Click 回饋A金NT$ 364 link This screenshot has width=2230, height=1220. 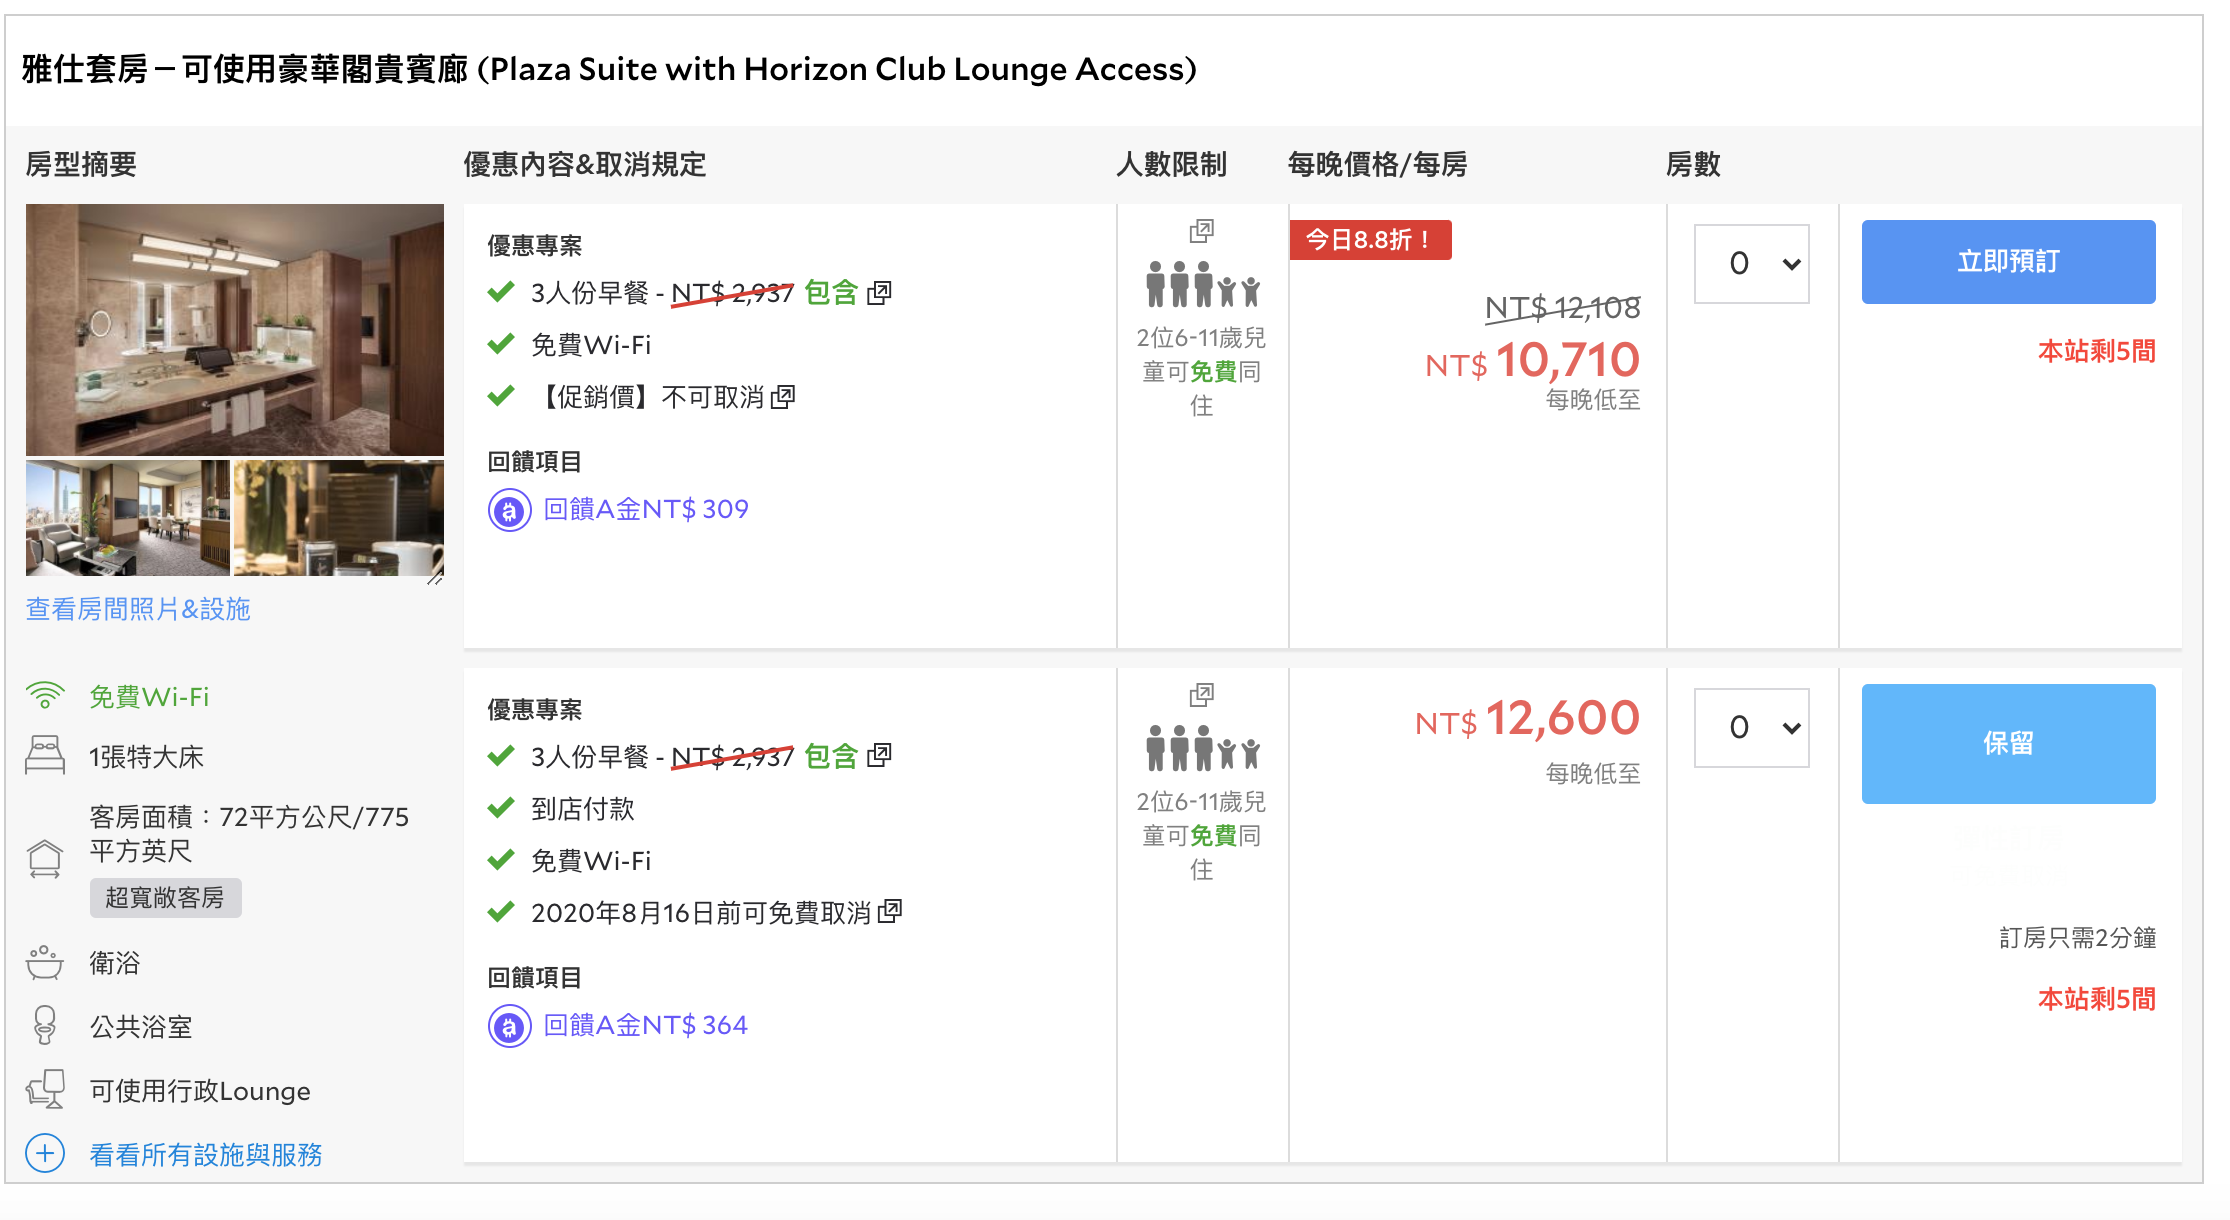tap(646, 1025)
